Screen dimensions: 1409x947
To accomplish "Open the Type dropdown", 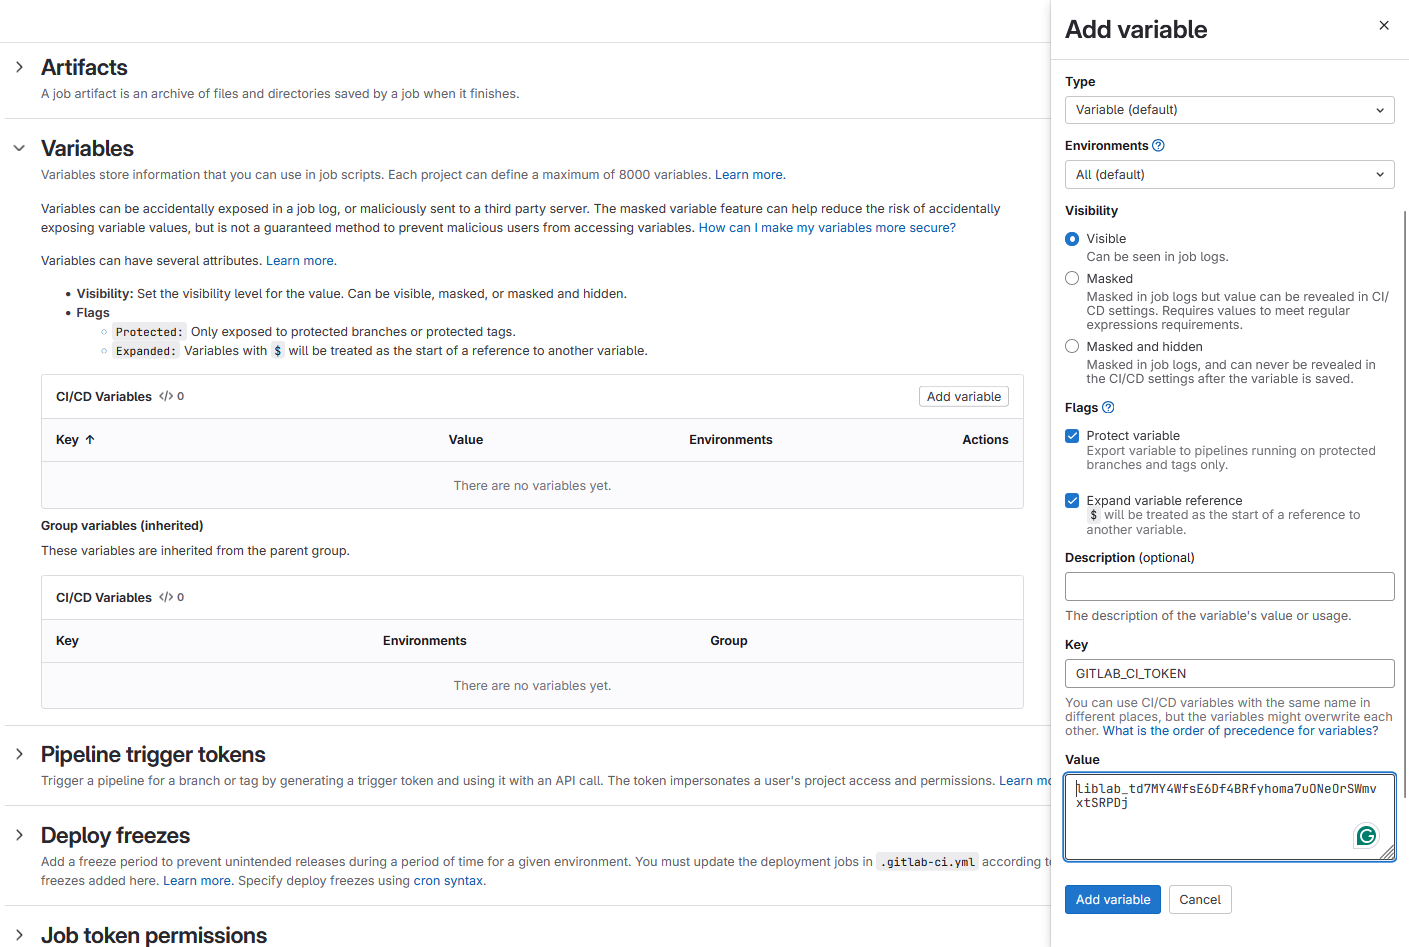I will [1229, 110].
